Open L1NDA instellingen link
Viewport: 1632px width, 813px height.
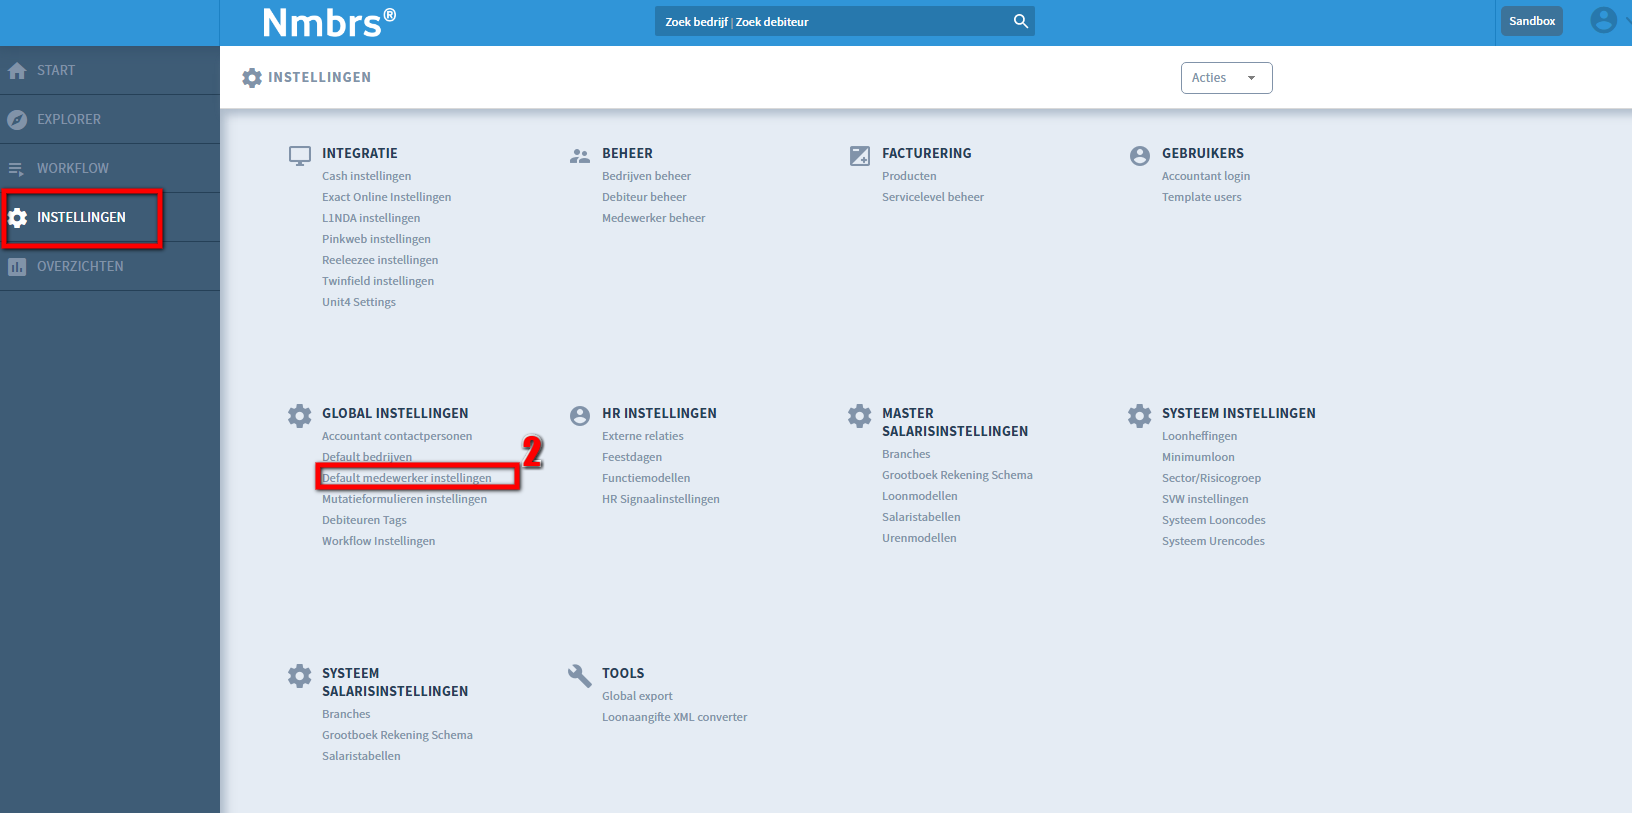click(371, 218)
